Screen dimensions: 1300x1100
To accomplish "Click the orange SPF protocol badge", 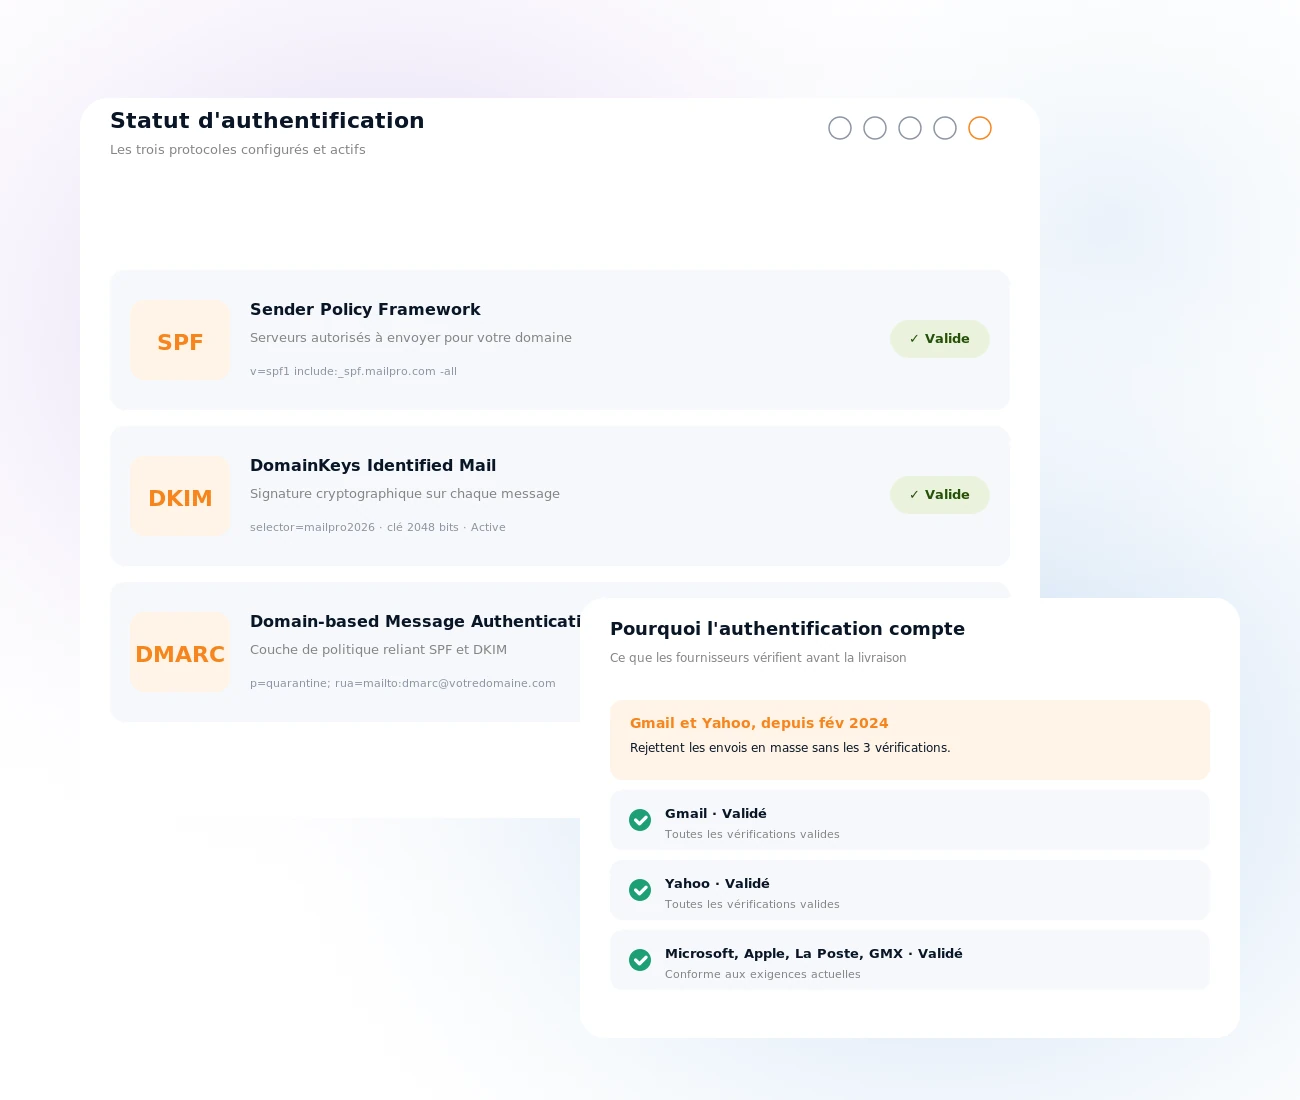I will tap(180, 340).
